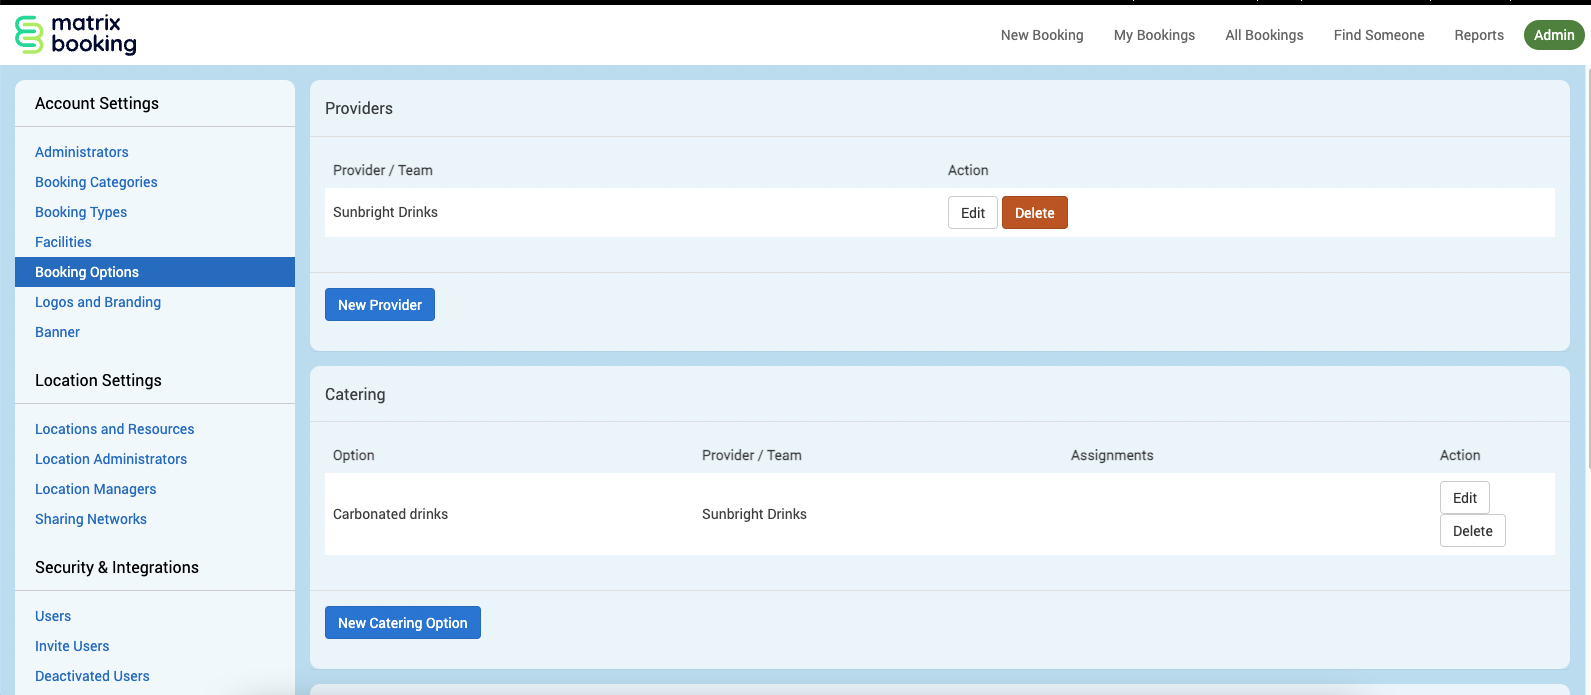Click the green Admin button
The width and height of the screenshot is (1591, 695).
pos(1553,35)
